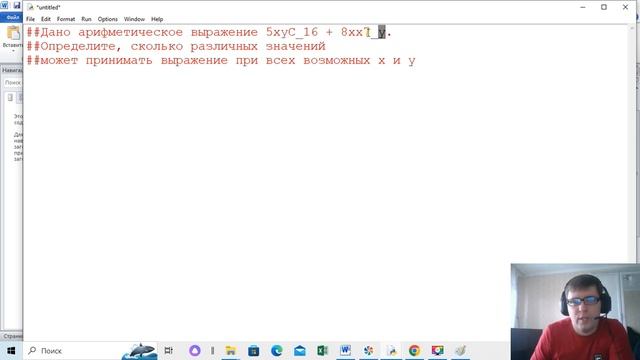Open the Options menu in IDLE

(107, 19)
